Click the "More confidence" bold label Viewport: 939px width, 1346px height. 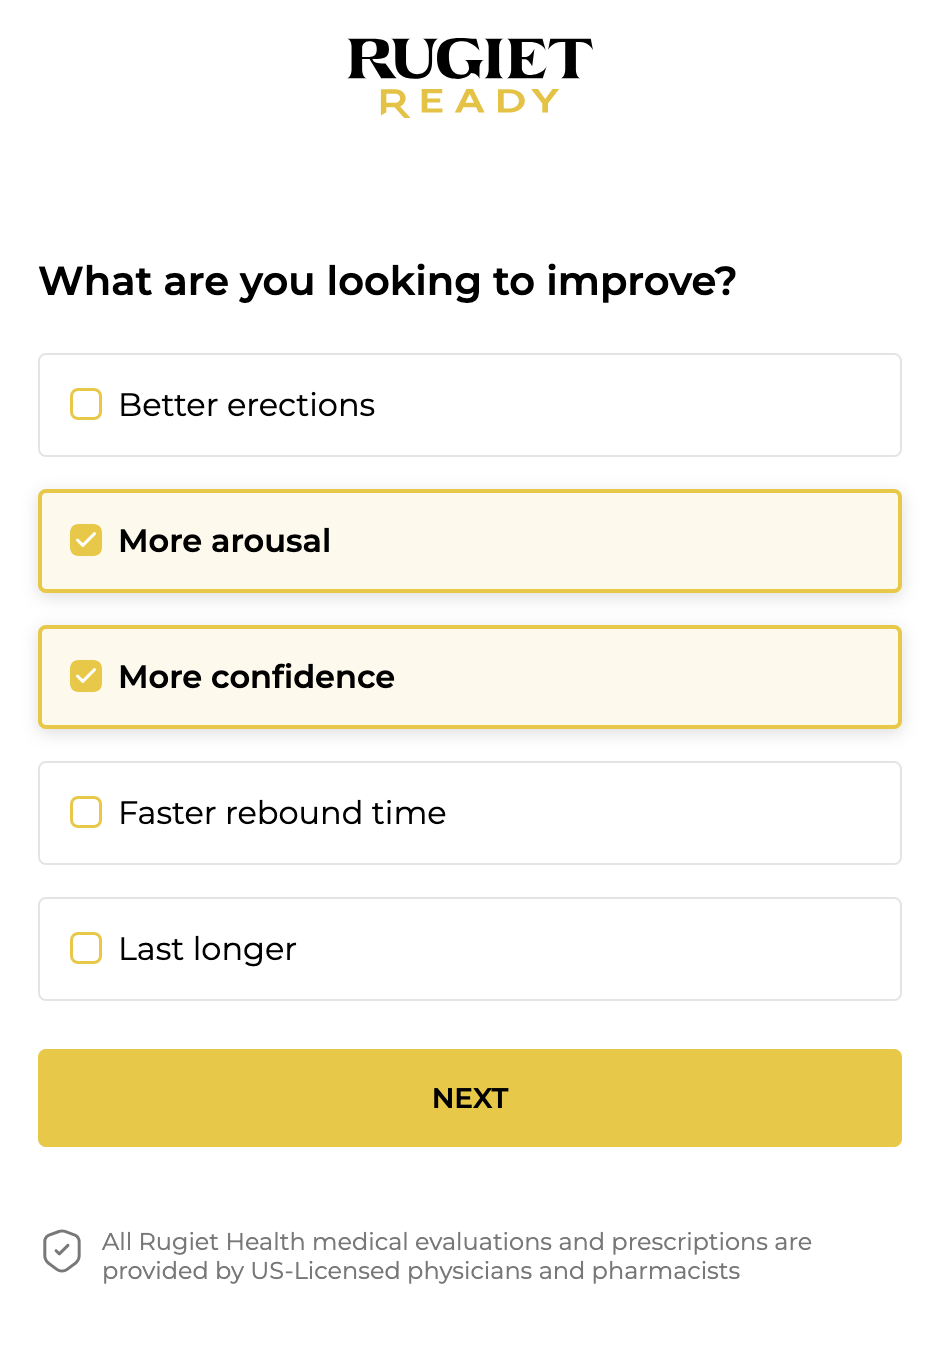(257, 677)
